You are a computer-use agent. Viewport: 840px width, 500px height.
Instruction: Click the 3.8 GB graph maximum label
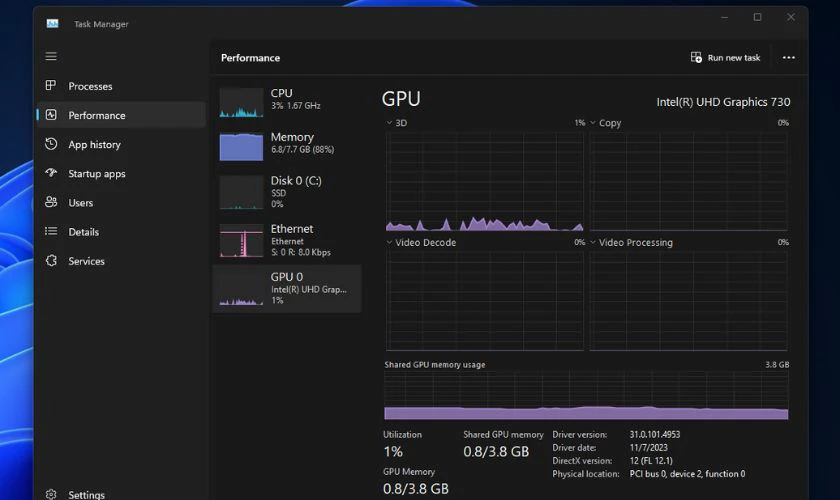click(777, 364)
